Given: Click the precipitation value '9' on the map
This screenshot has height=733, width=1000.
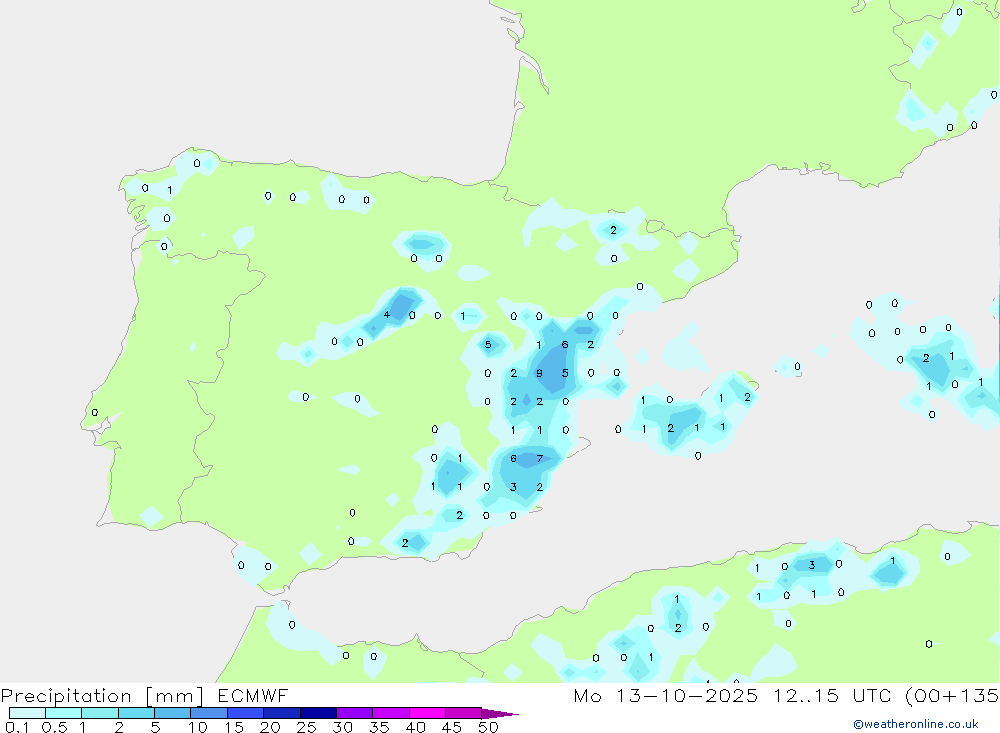Looking at the screenshot, I should point(540,373).
